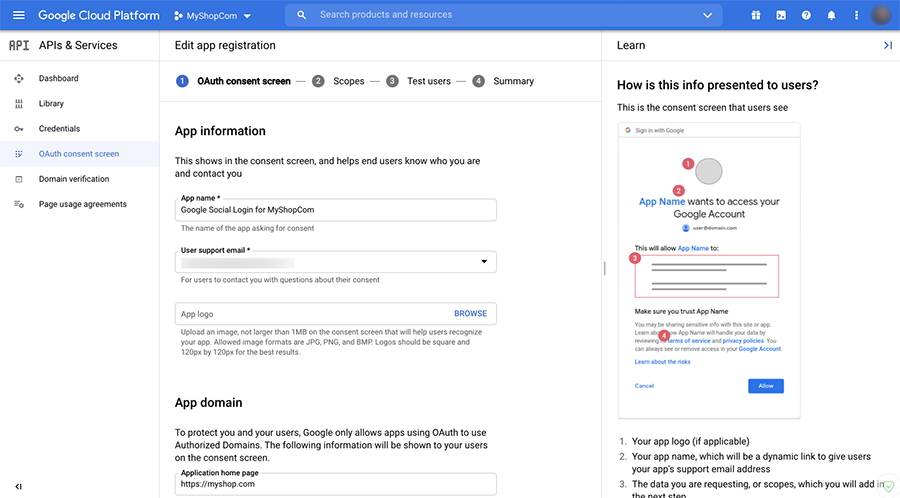Click the Library sidebar icon
The width and height of the screenshot is (900, 498).
coord(19,104)
